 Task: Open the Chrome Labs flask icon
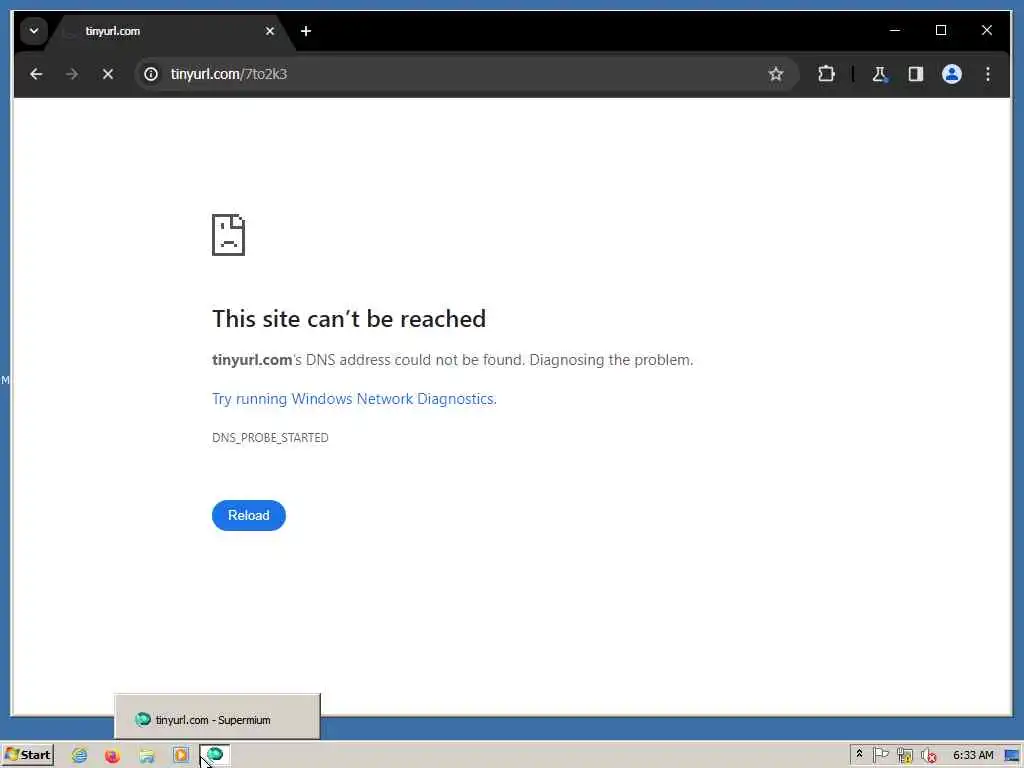pyautogui.click(x=880, y=74)
